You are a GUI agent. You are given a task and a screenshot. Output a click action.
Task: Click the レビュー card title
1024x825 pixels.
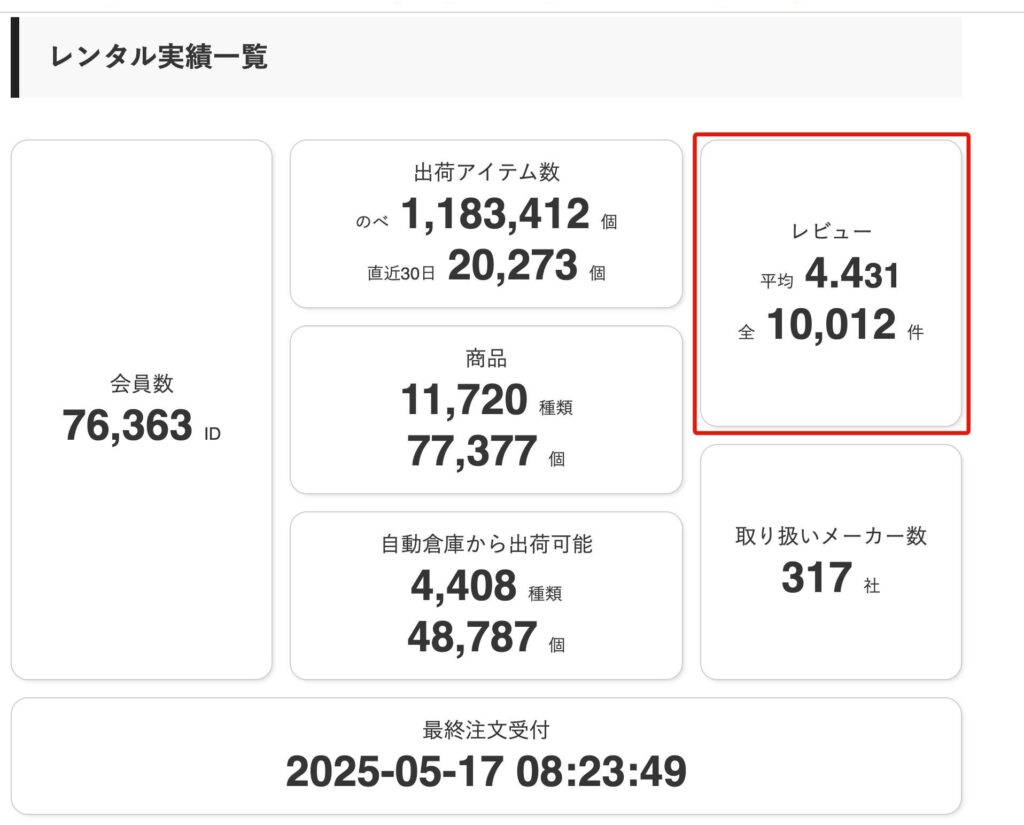[831, 231]
